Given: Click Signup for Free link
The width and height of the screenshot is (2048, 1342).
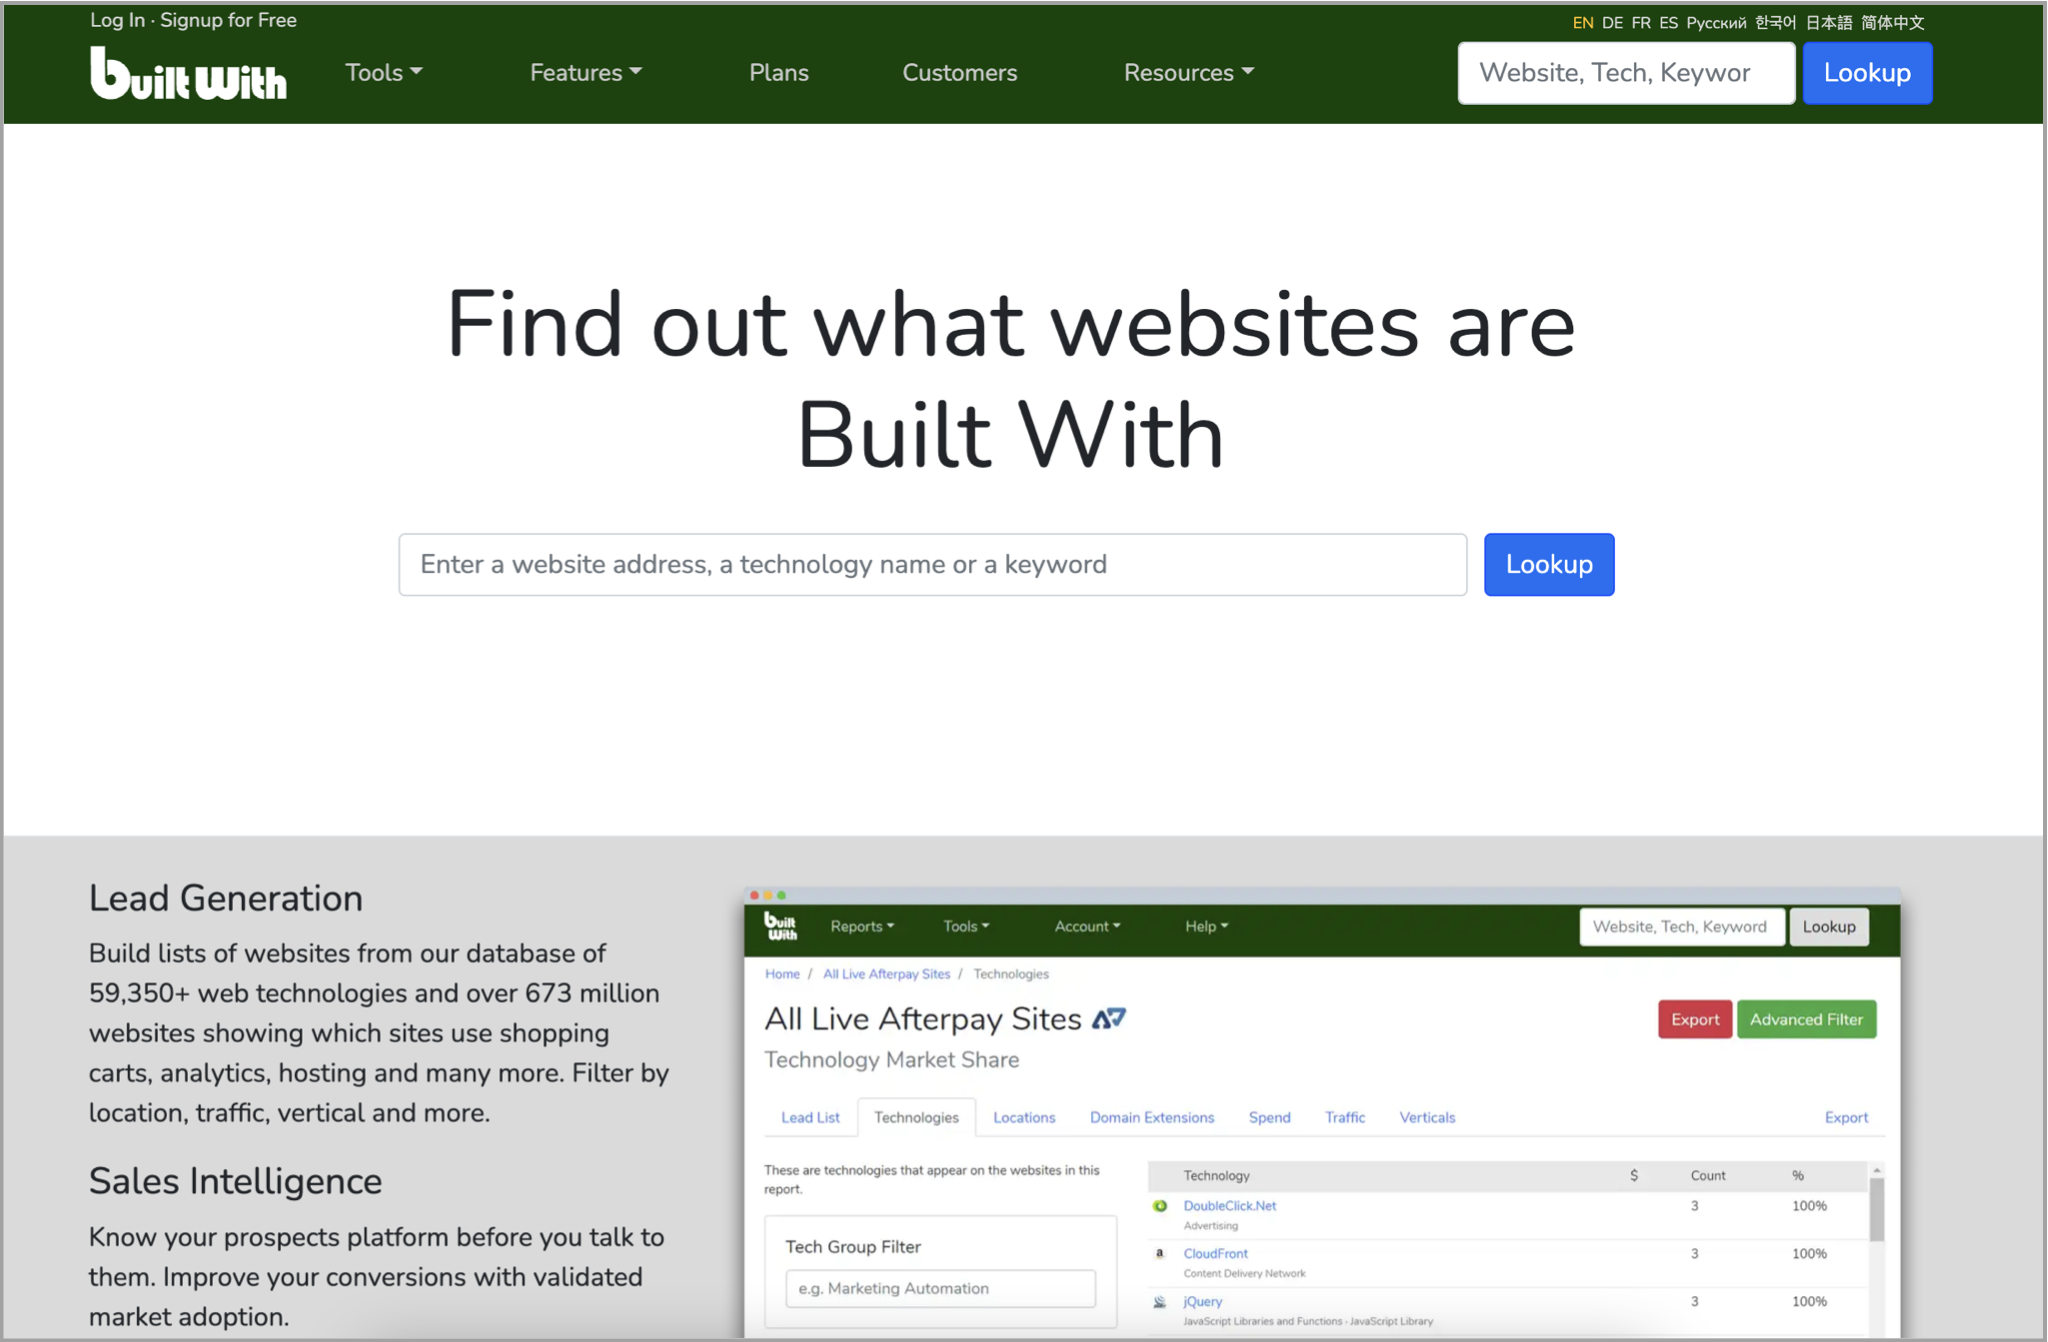Looking at the screenshot, I should click(228, 20).
